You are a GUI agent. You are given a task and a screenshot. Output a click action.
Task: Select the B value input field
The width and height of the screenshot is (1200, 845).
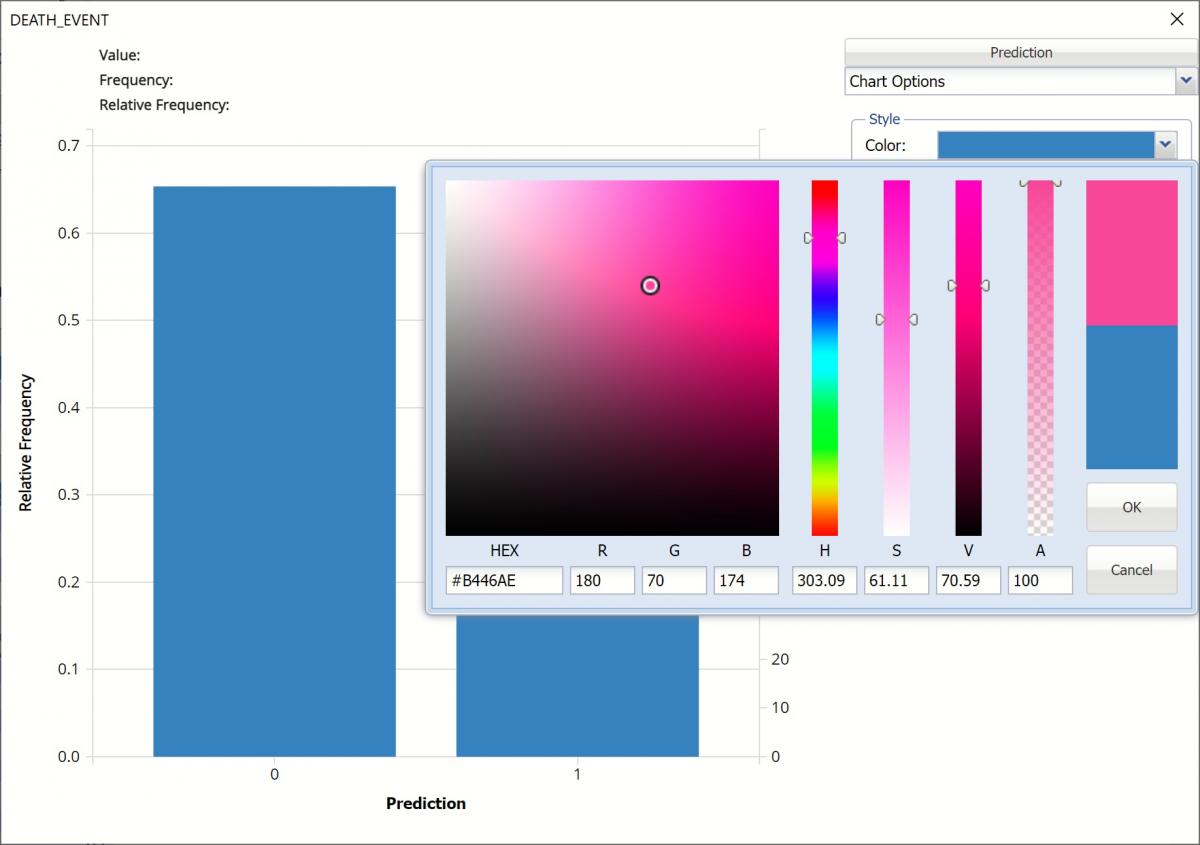coord(746,580)
